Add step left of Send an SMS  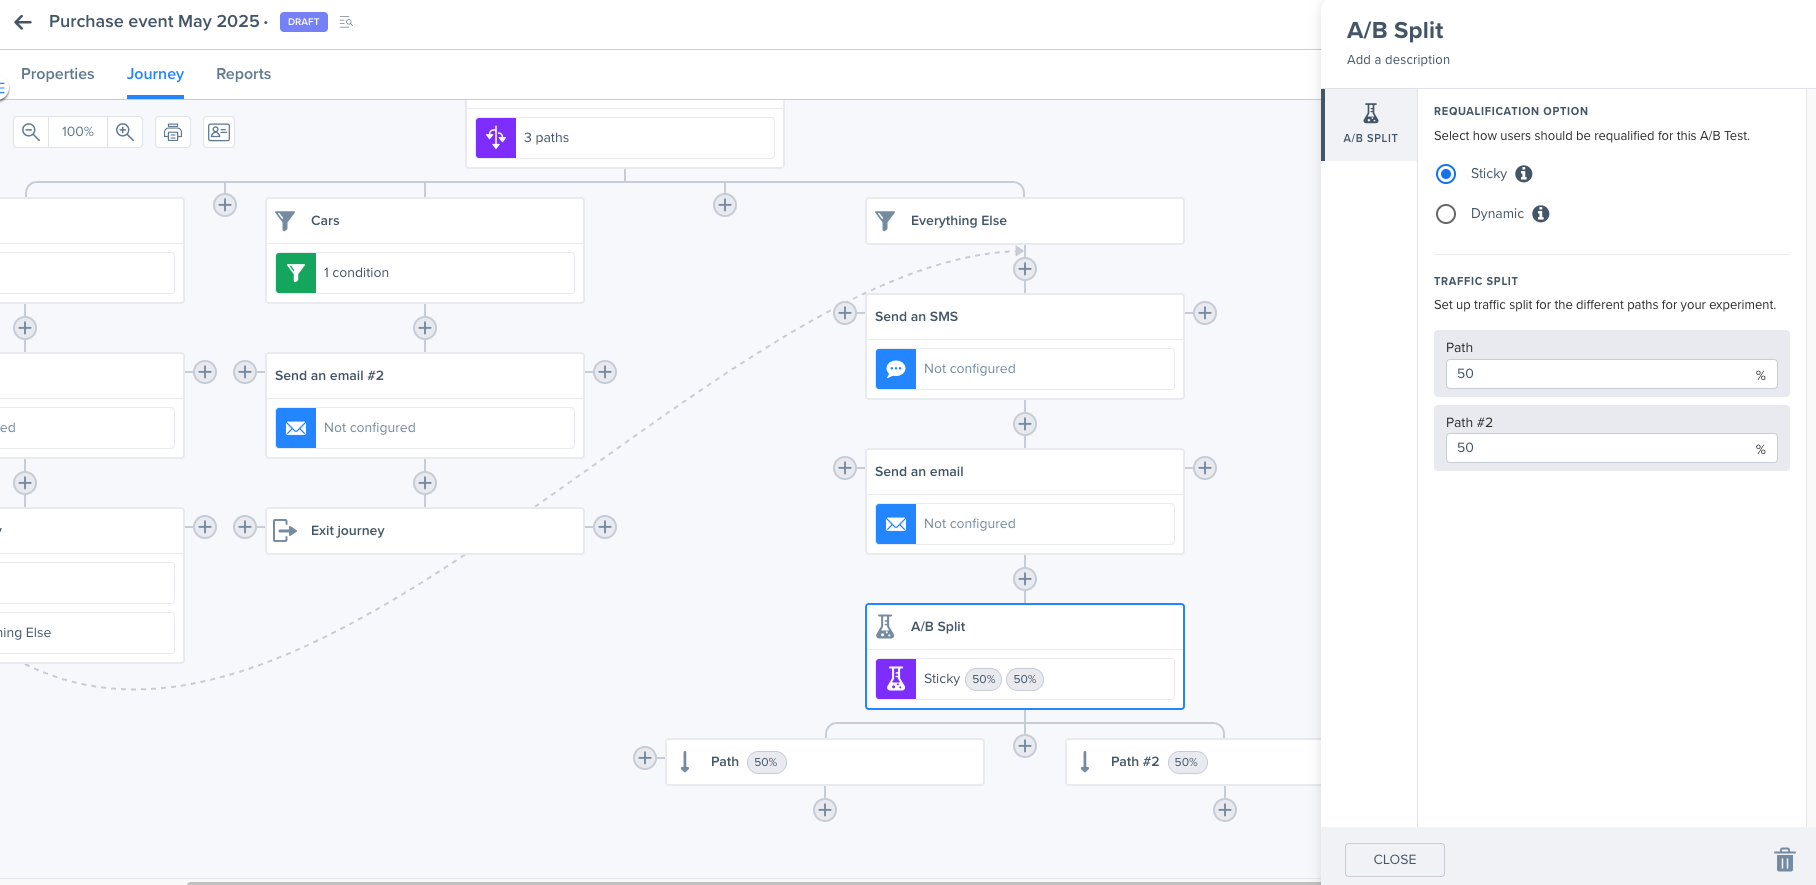pos(845,313)
